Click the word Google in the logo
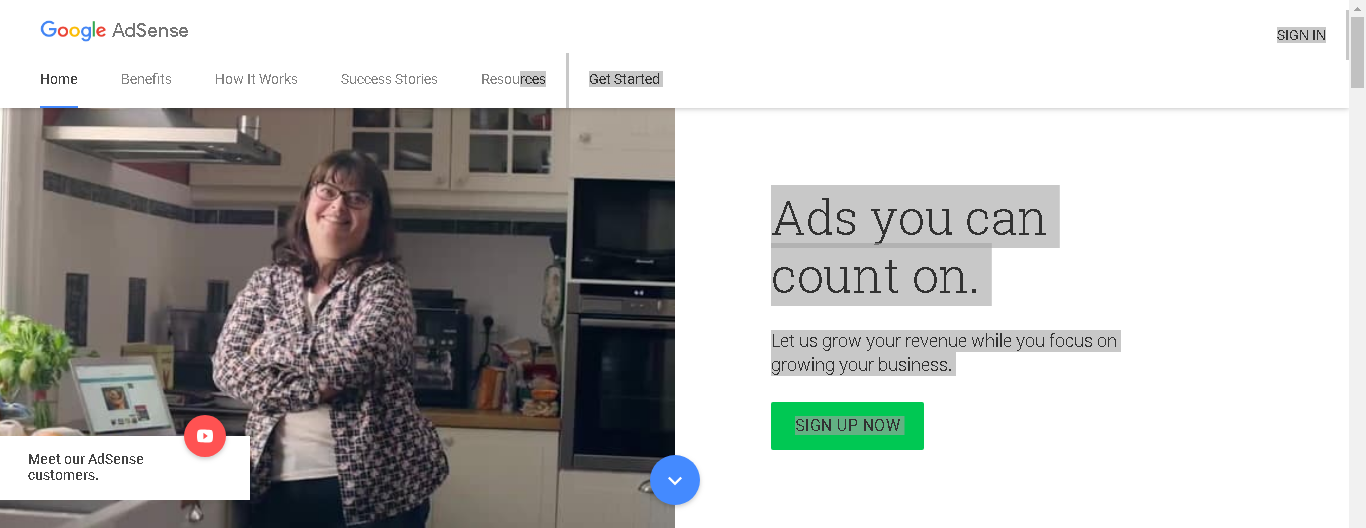This screenshot has width=1366, height=528. coord(73,31)
